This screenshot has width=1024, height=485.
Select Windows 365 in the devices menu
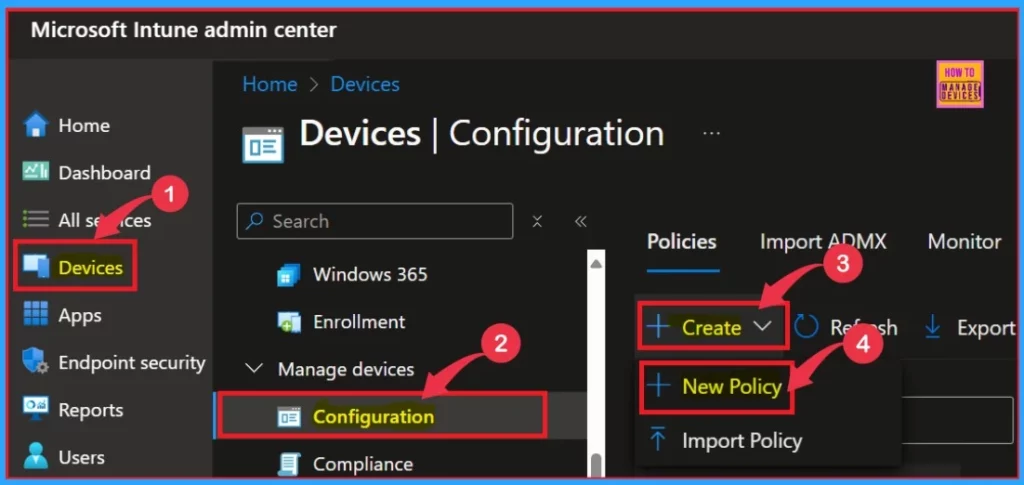(370, 274)
